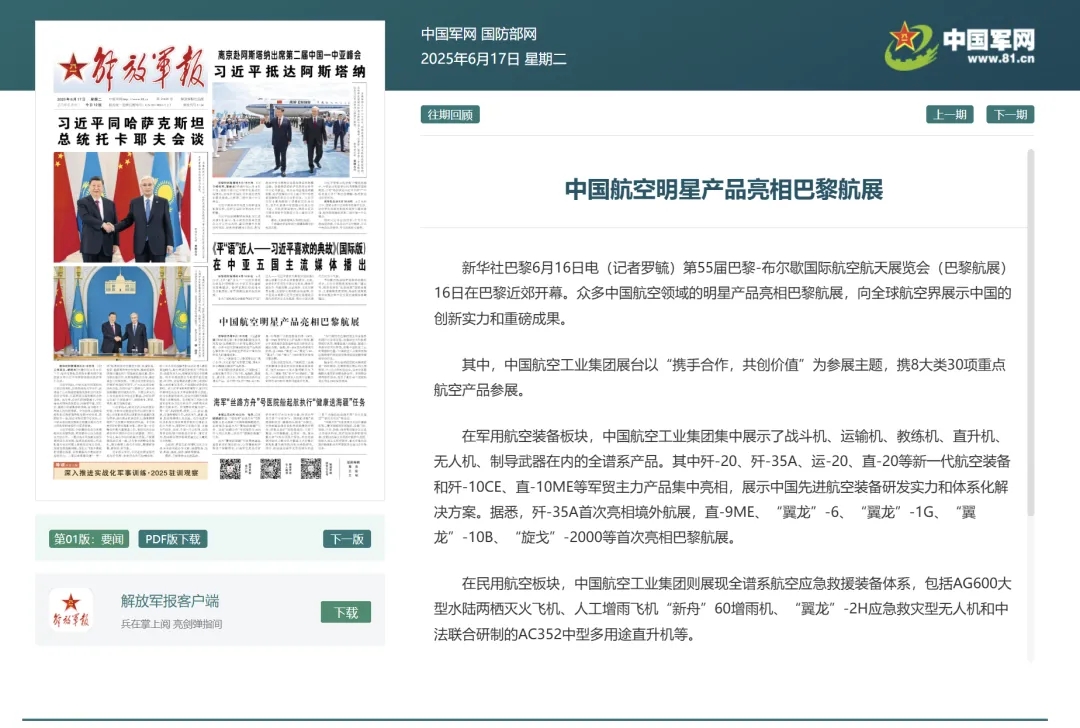The width and height of the screenshot is (1080, 728).
Task: Go to next page with 下一版
Action: 346,539
